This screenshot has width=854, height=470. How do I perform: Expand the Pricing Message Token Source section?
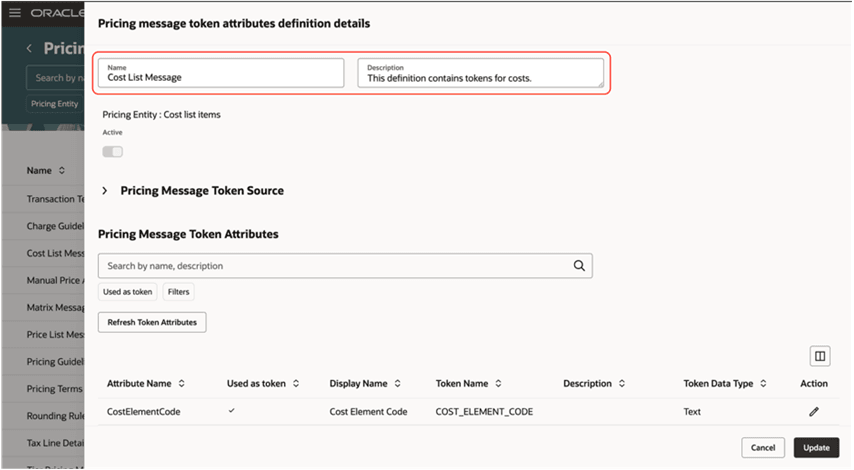pyautogui.click(x=105, y=191)
